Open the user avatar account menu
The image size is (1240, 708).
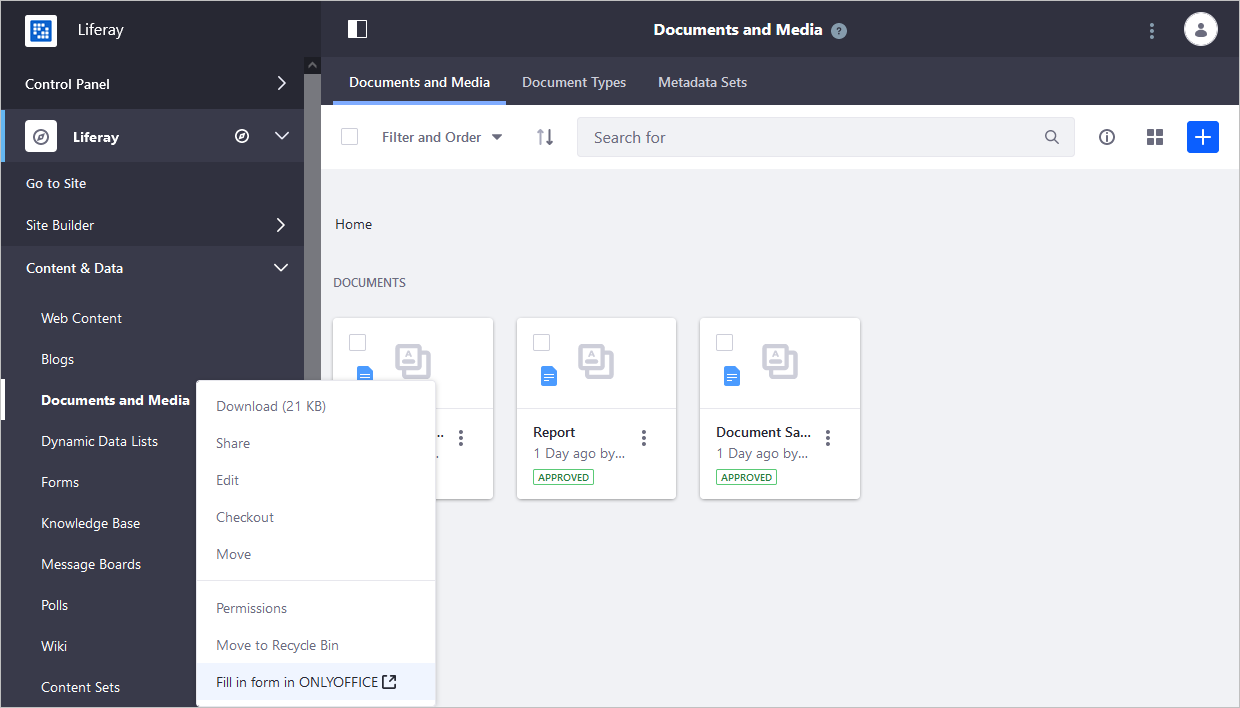click(1200, 30)
